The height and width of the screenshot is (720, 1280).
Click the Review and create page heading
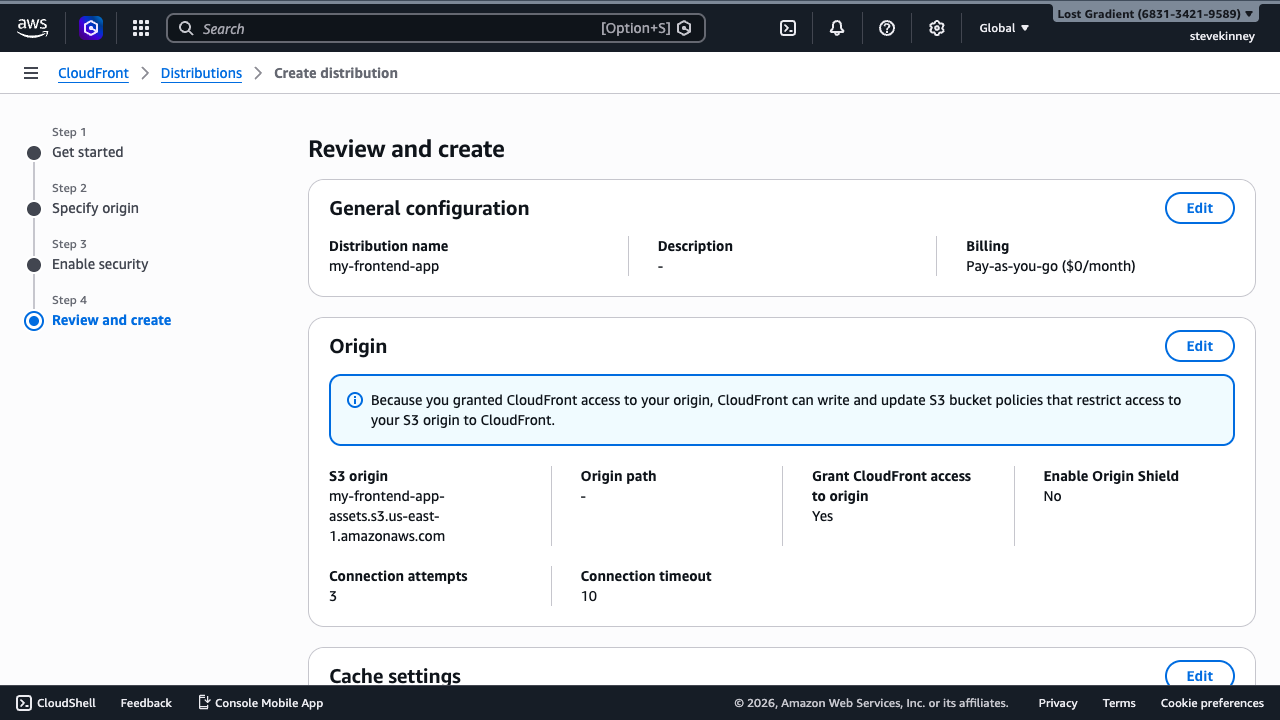[406, 149]
